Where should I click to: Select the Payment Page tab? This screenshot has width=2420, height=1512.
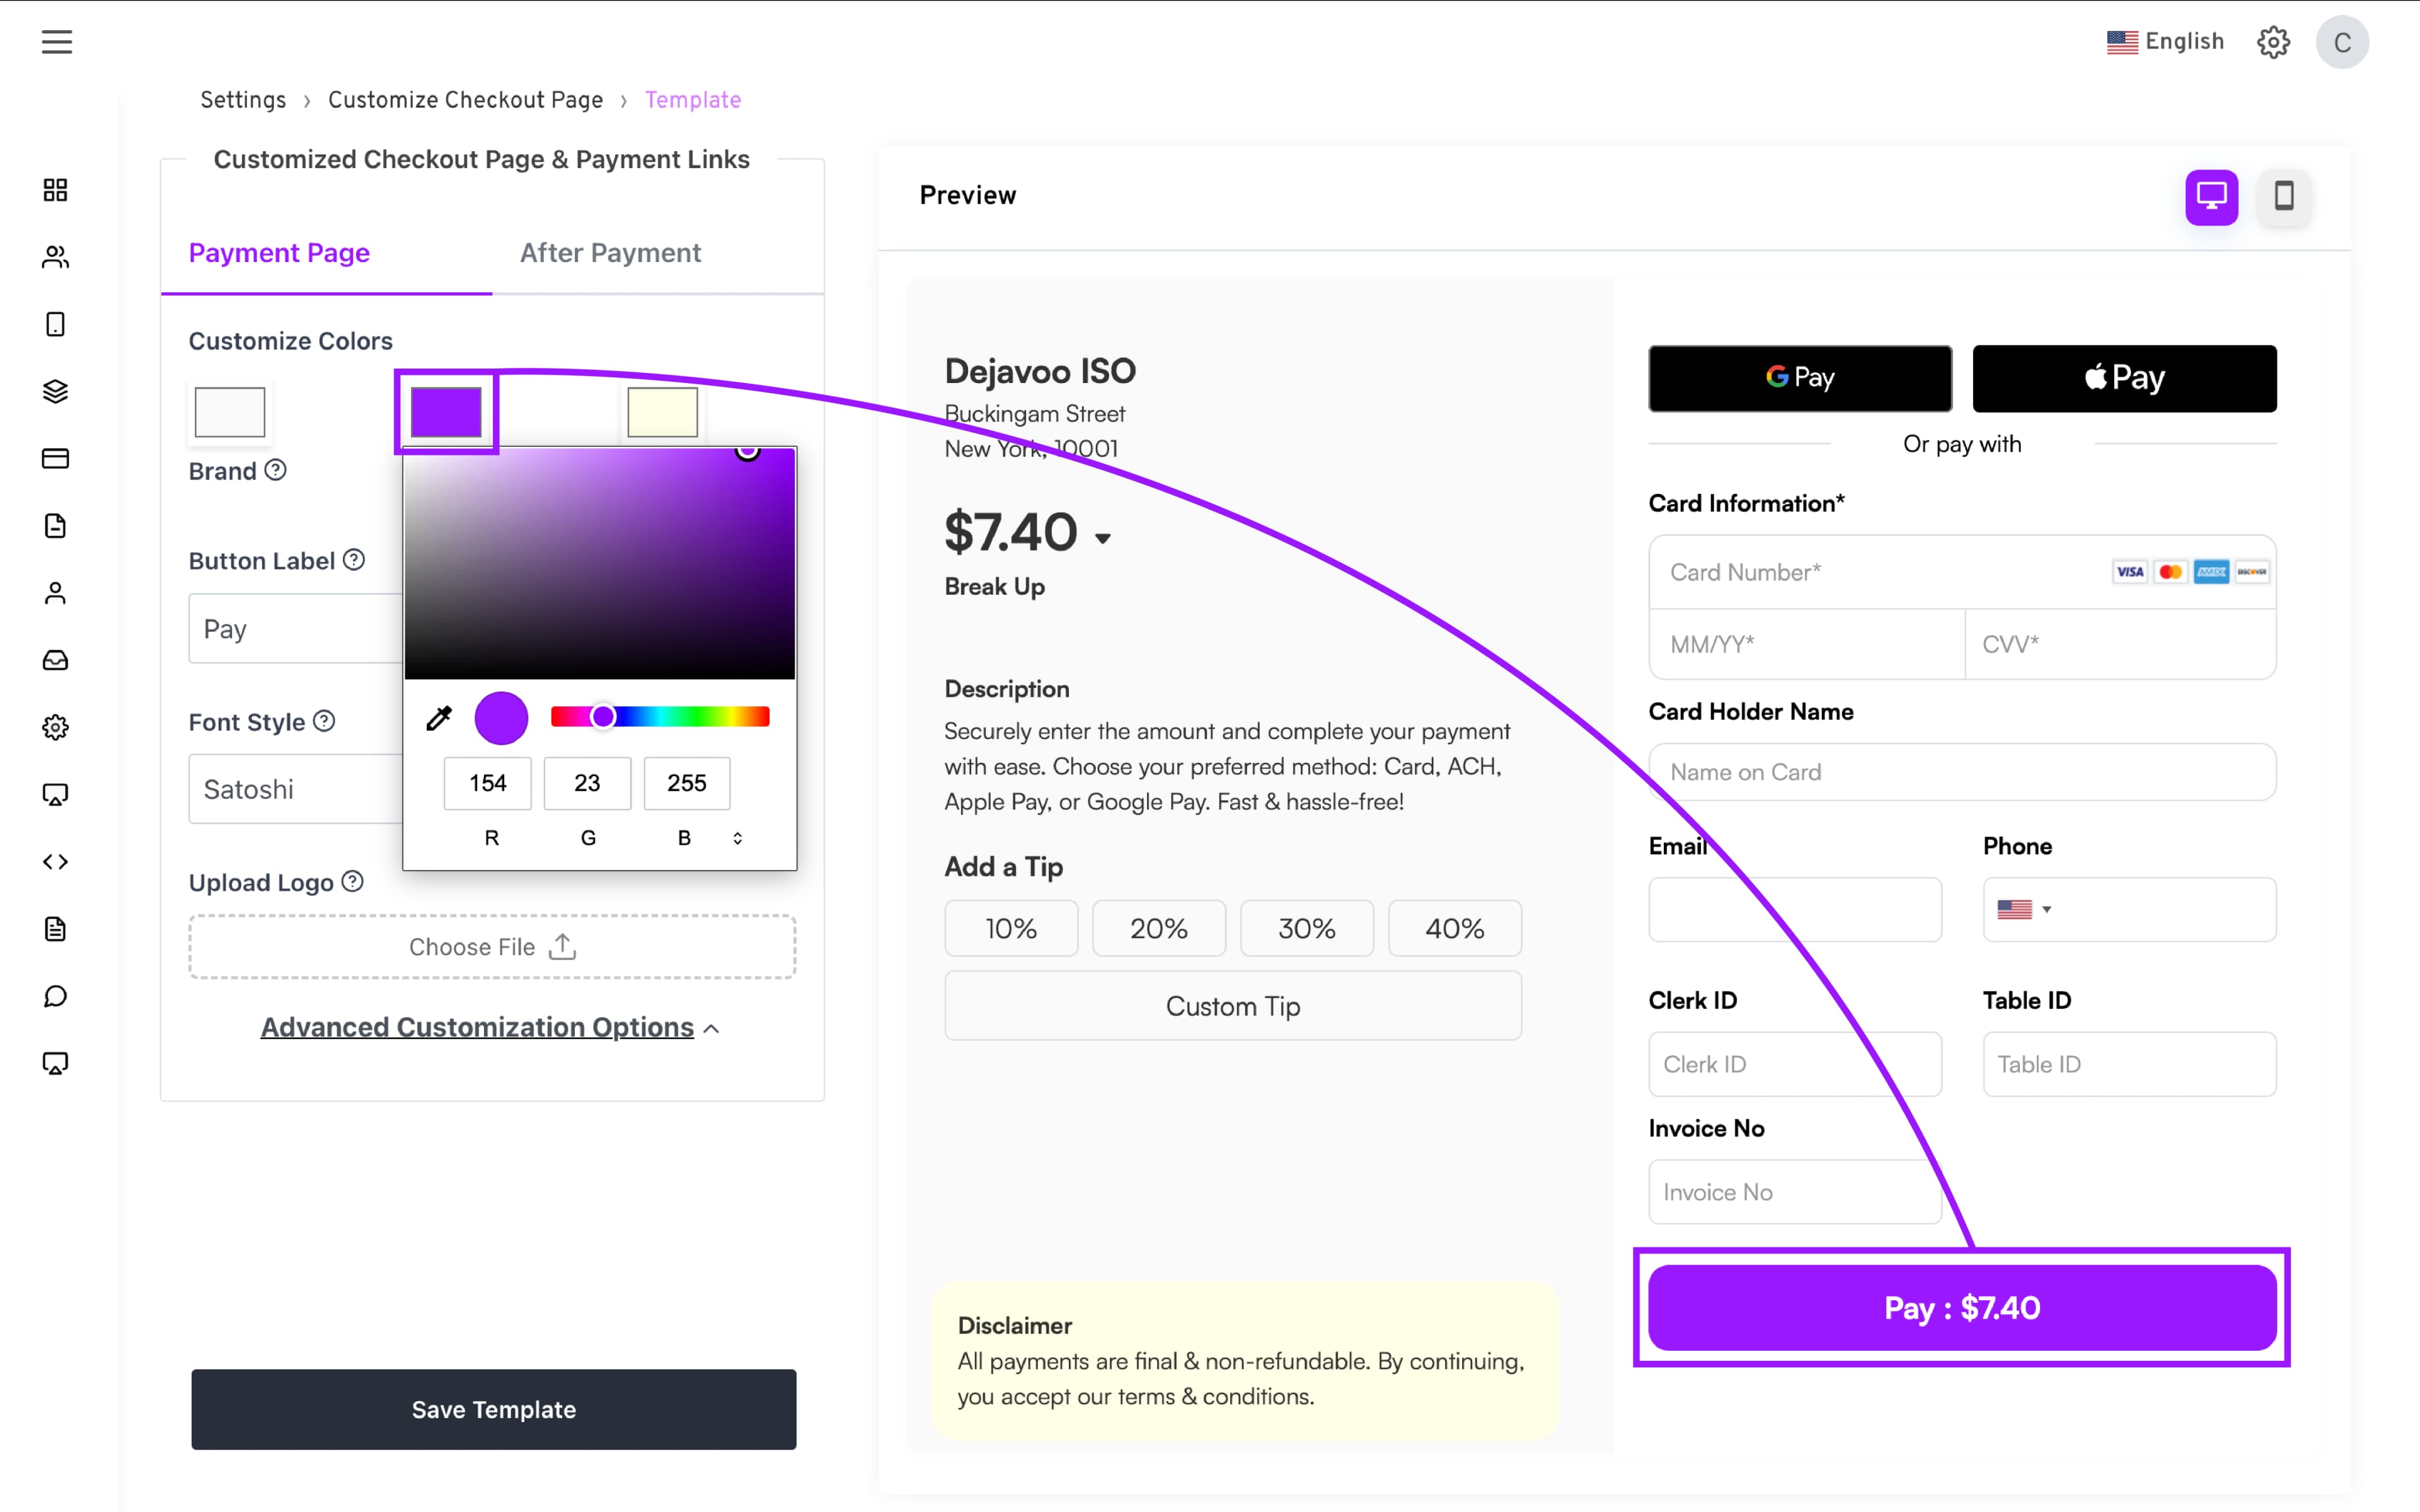tap(279, 253)
